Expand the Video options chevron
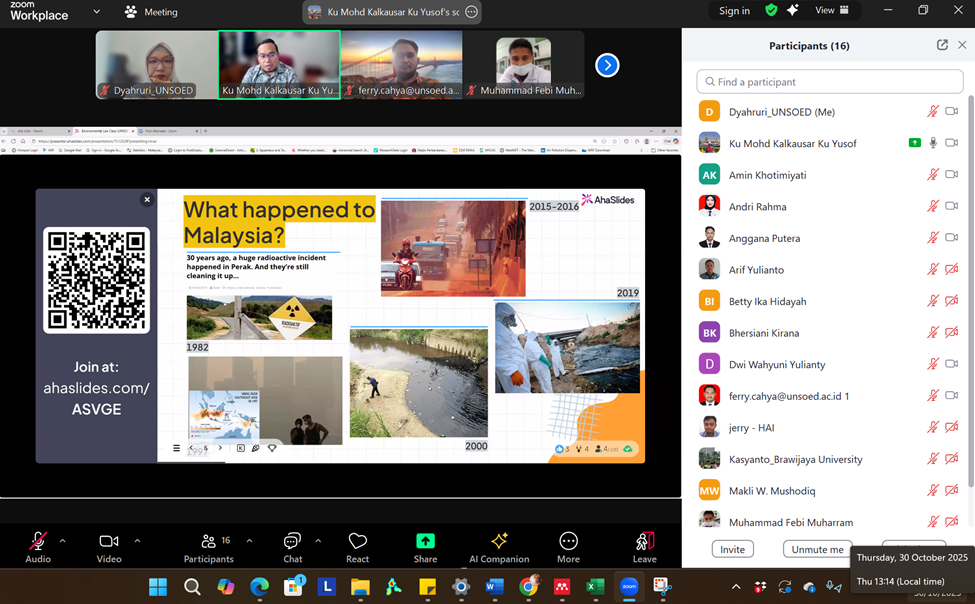The image size is (975, 604). 137,541
